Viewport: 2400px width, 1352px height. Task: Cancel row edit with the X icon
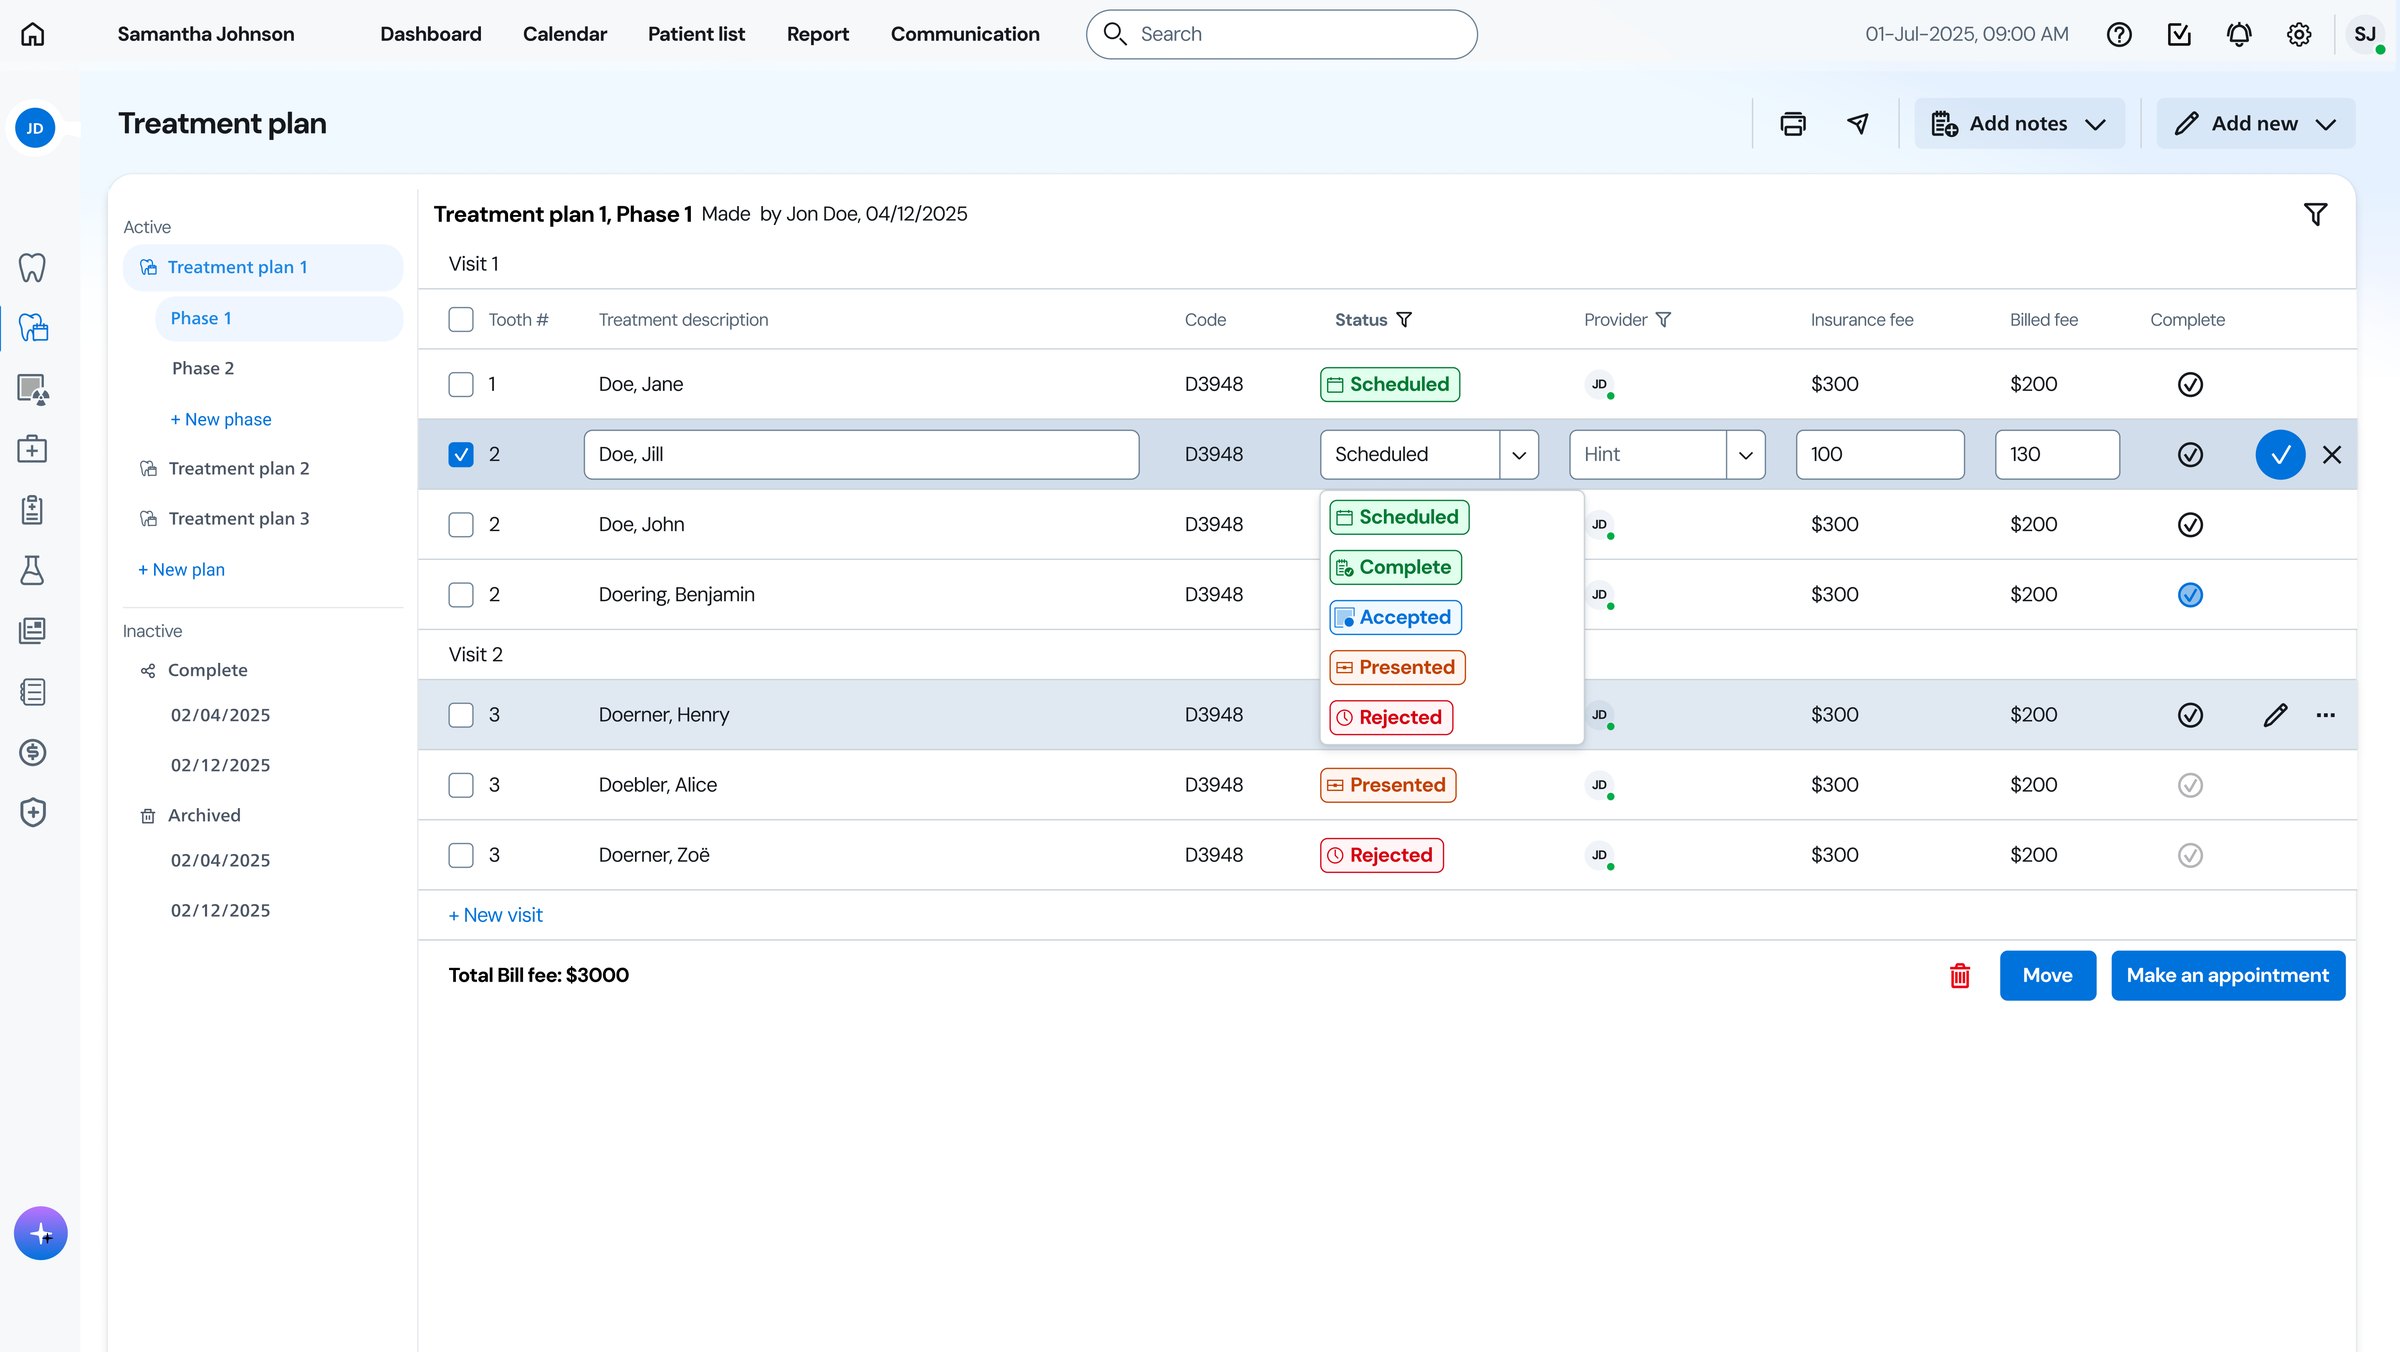(2332, 454)
